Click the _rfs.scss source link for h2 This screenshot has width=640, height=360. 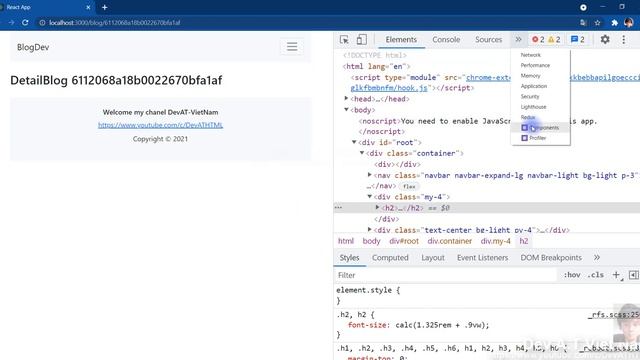[614, 315]
